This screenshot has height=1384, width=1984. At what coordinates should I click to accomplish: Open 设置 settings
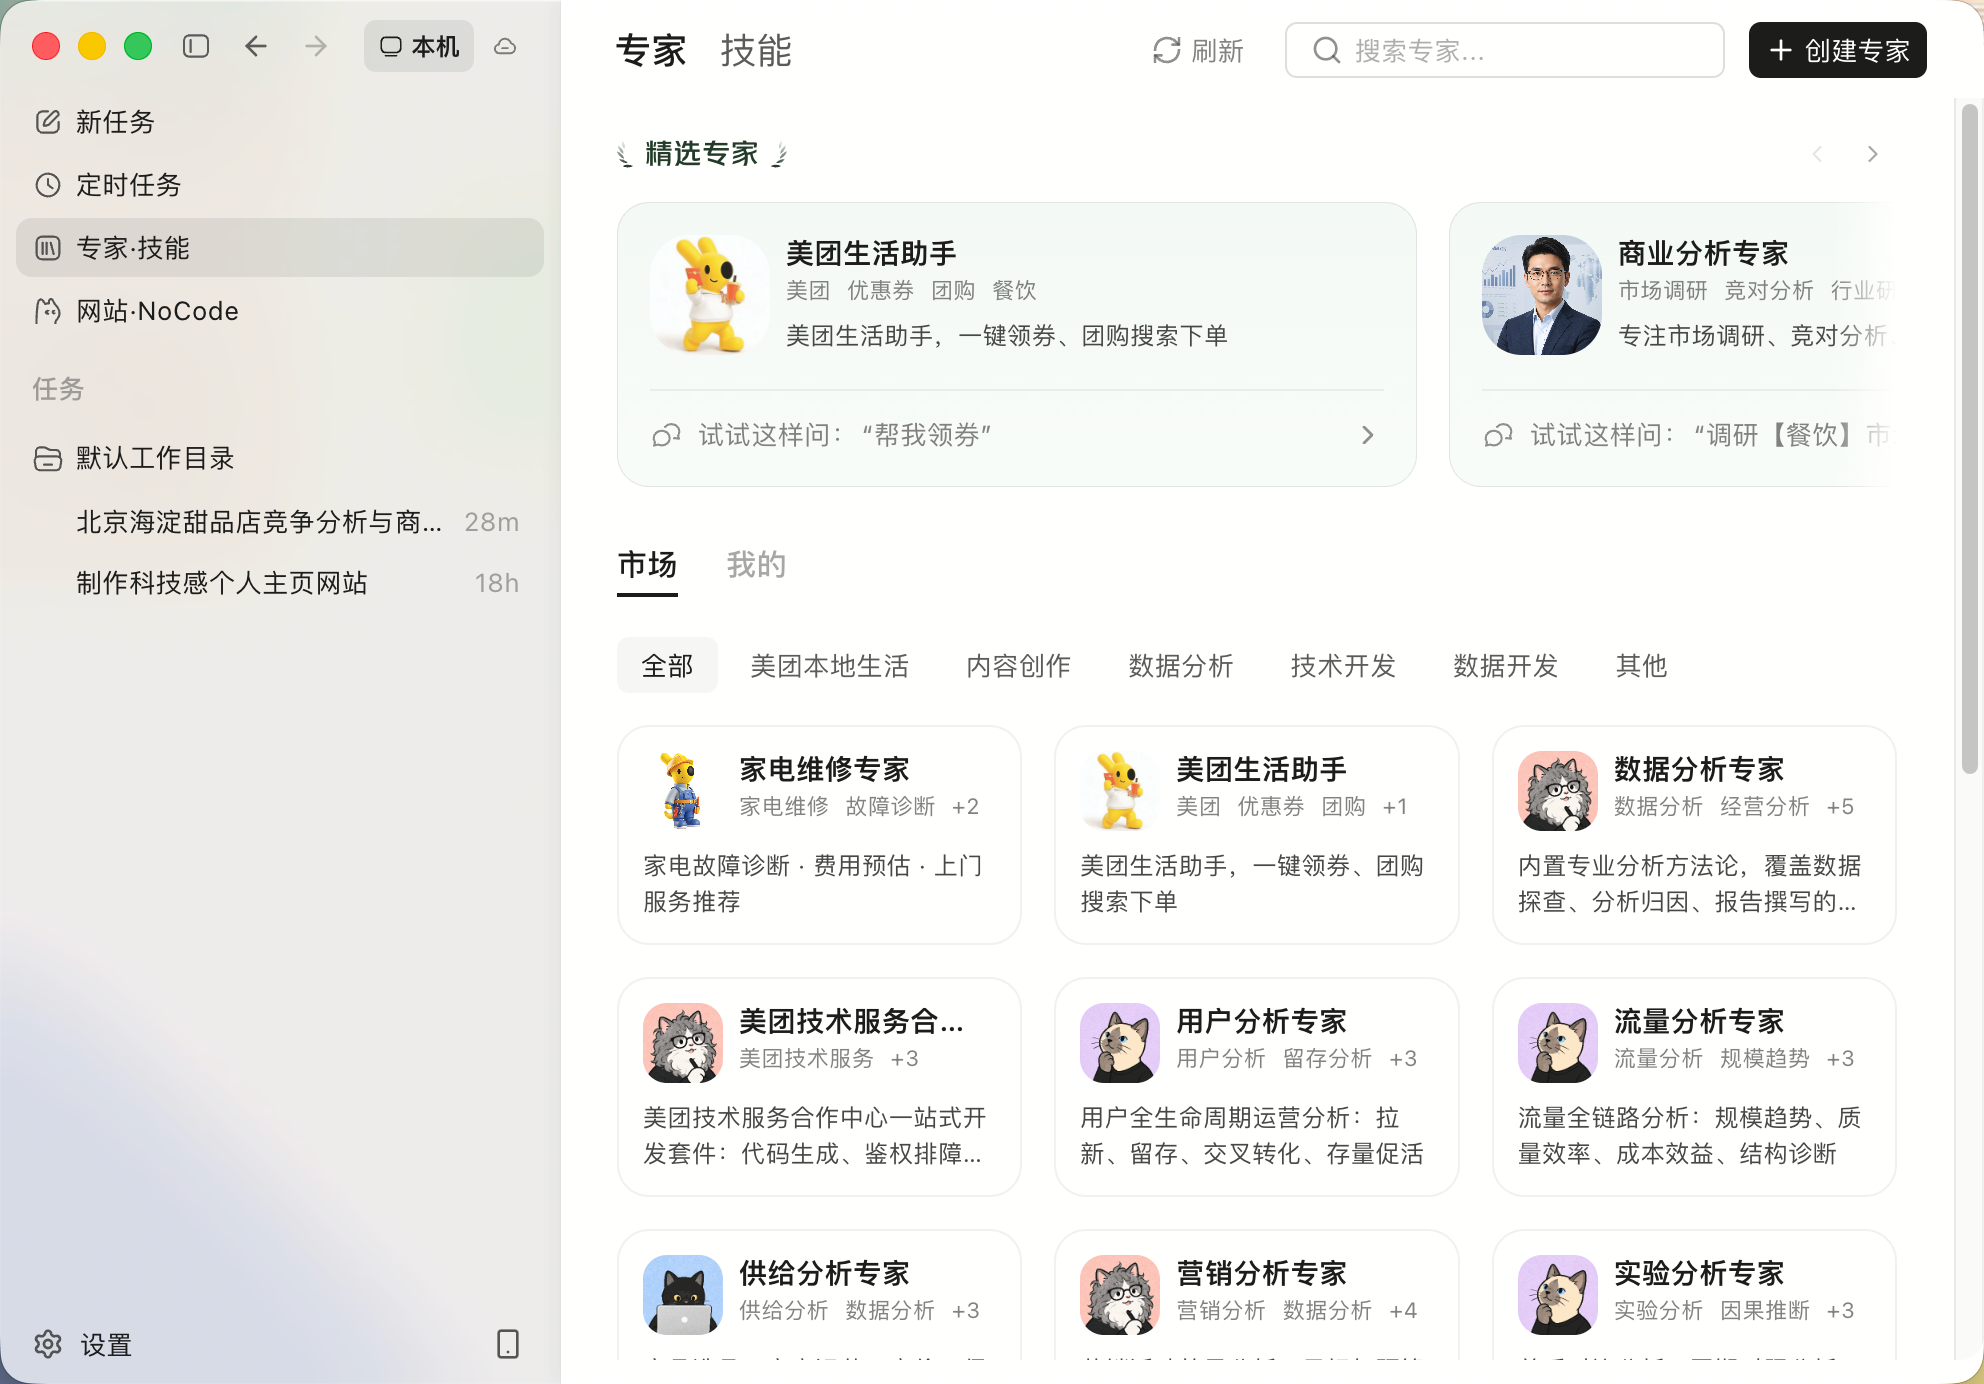pyautogui.click(x=83, y=1345)
